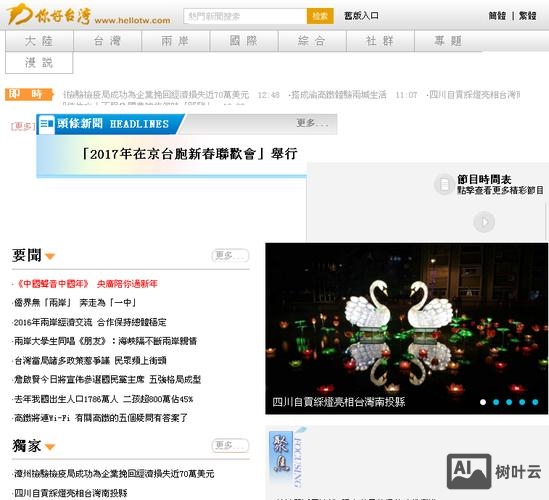Open article 兩岸大學生同唱《朋友》
The height and width of the screenshot is (500, 549).
[x=105, y=341]
